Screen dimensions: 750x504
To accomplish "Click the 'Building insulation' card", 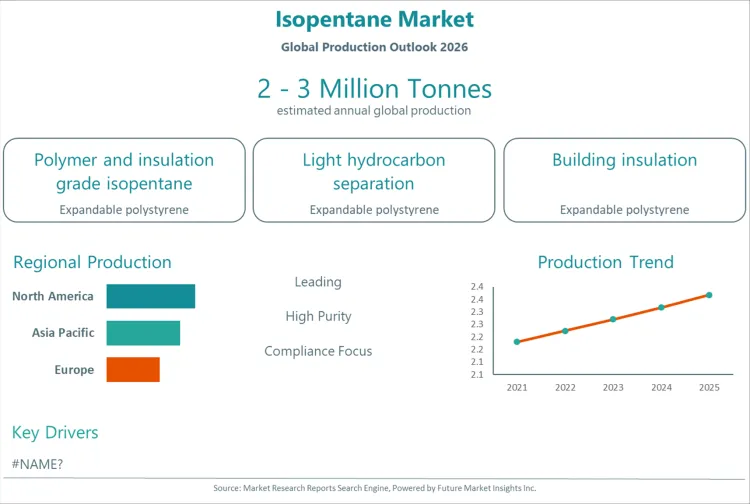I will click(x=625, y=180).
